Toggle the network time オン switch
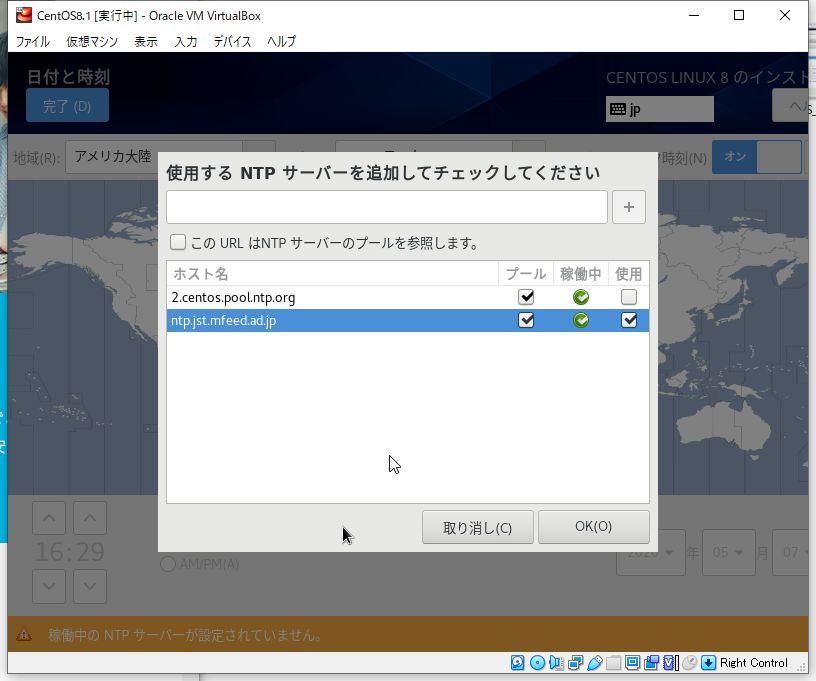The image size is (816, 681). click(x=757, y=157)
